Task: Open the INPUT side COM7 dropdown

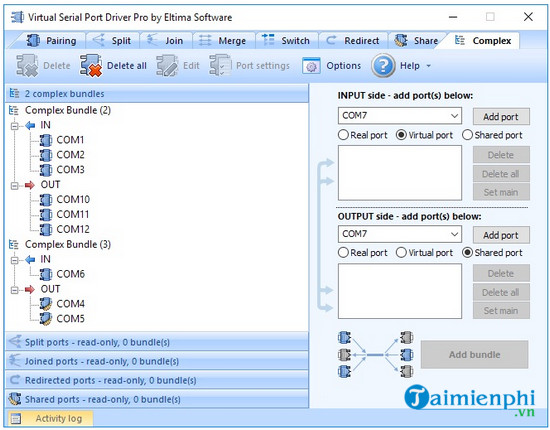Action: point(455,116)
